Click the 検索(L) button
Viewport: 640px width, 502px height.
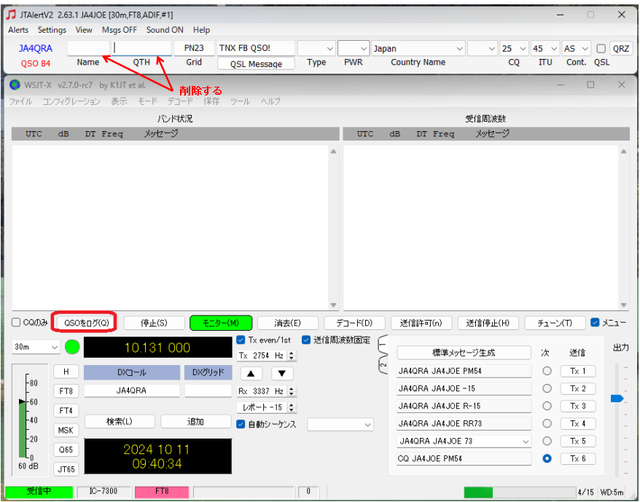click(x=120, y=421)
